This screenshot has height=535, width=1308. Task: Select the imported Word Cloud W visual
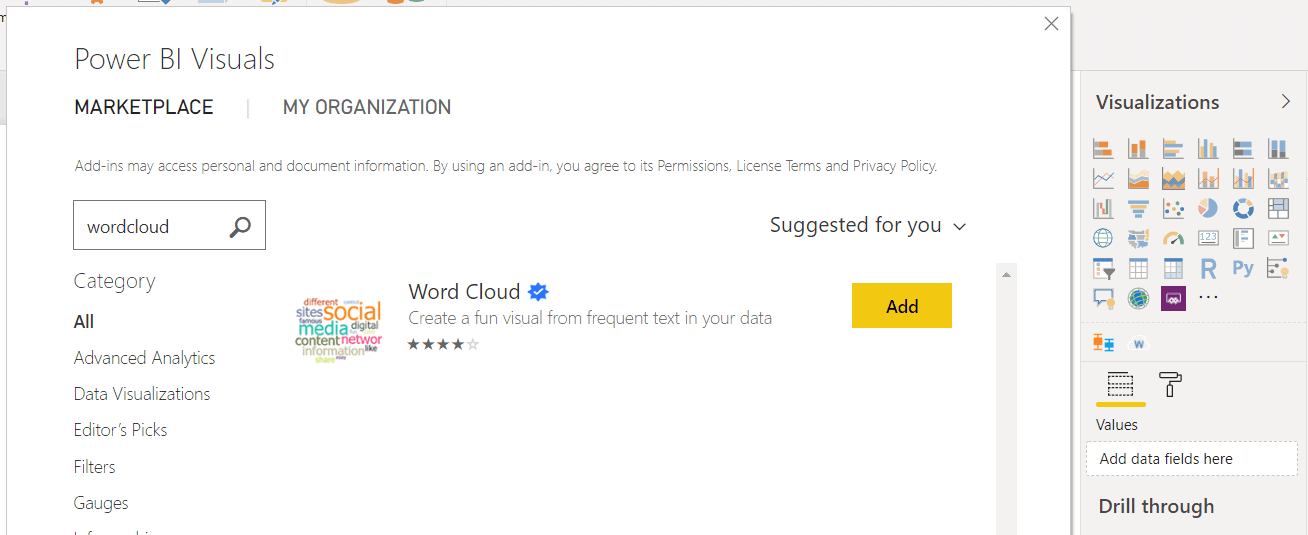click(x=1139, y=344)
